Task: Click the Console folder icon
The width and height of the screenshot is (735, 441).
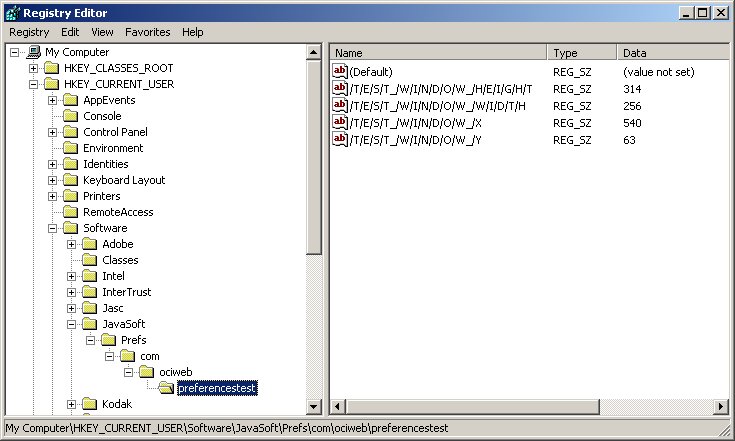Action: click(x=70, y=116)
